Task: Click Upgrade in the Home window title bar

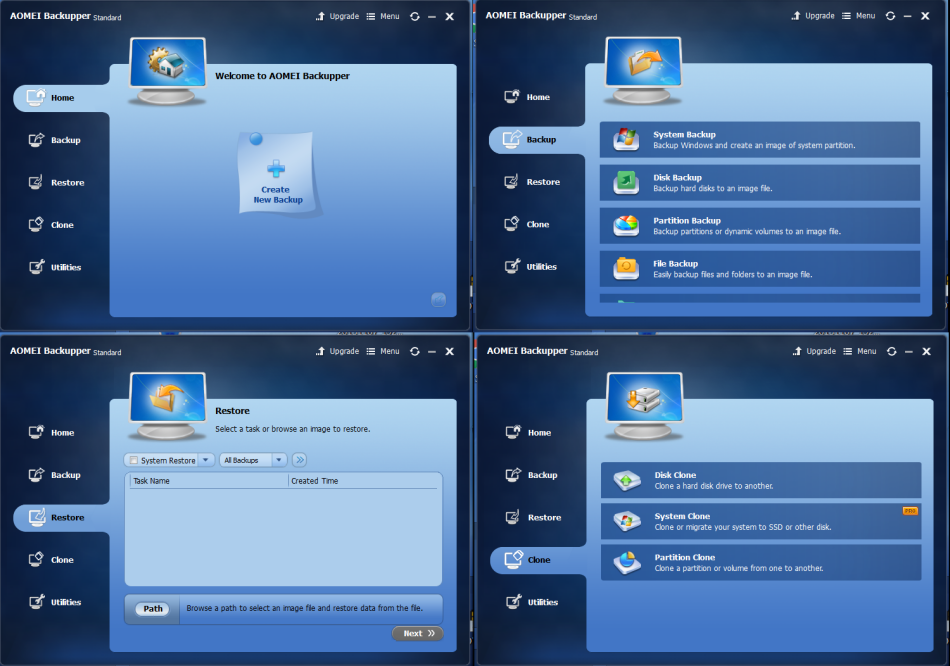Action: tap(337, 16)
